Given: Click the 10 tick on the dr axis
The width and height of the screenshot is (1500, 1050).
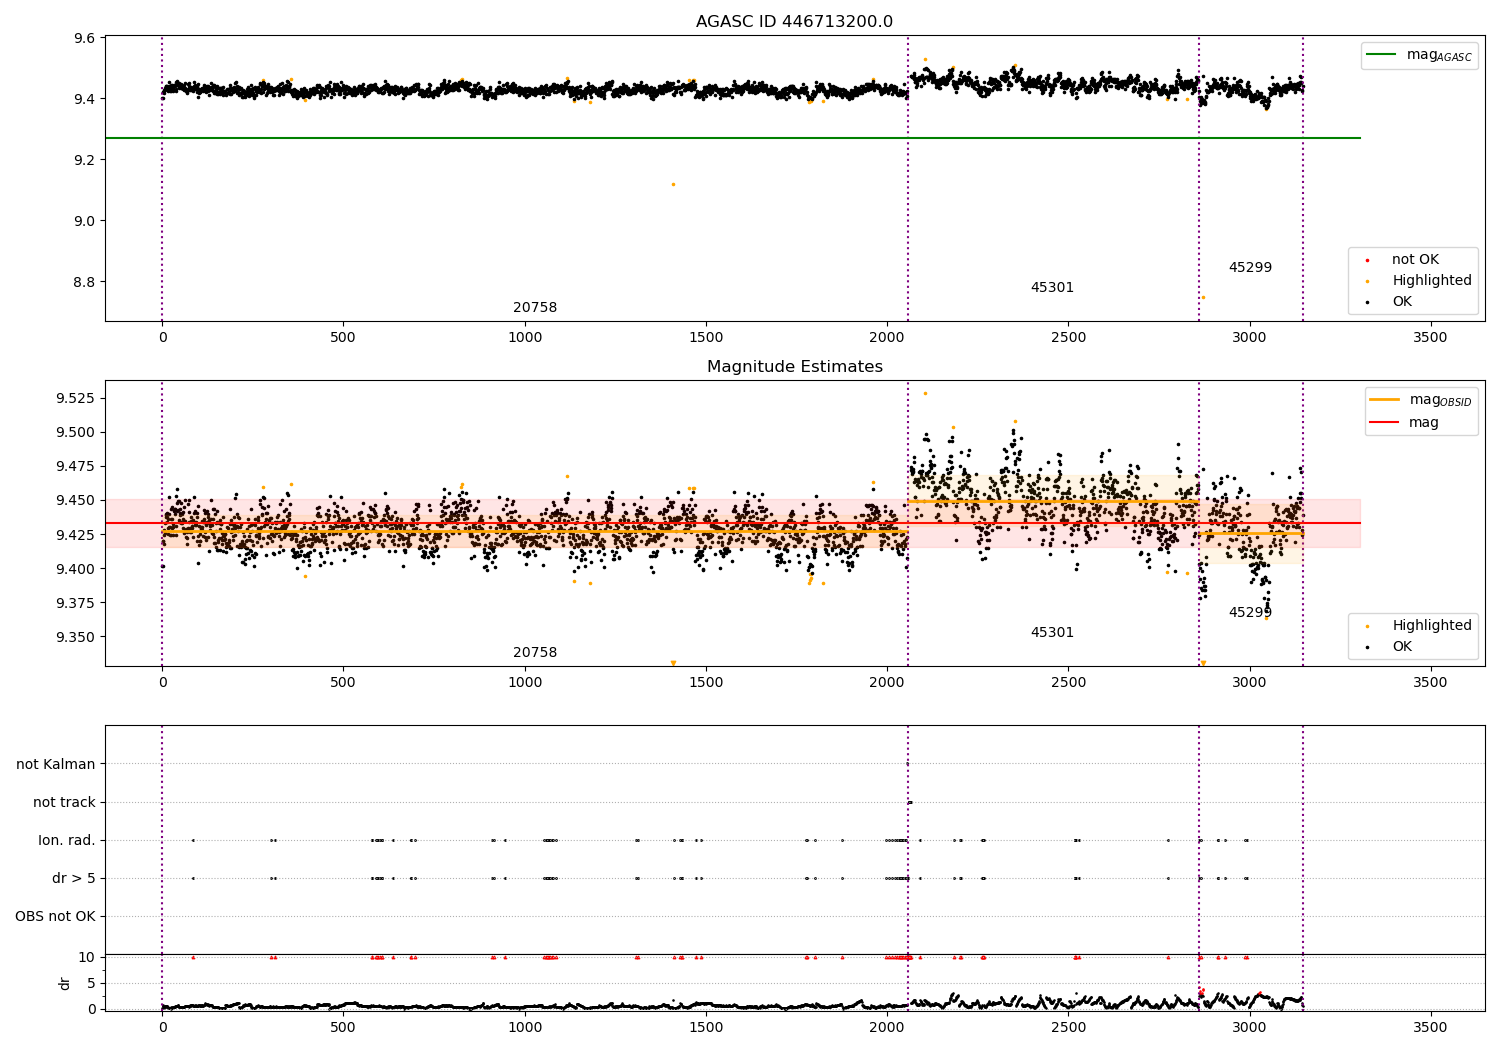Looking at the screenshot, I should click(87, 957).
